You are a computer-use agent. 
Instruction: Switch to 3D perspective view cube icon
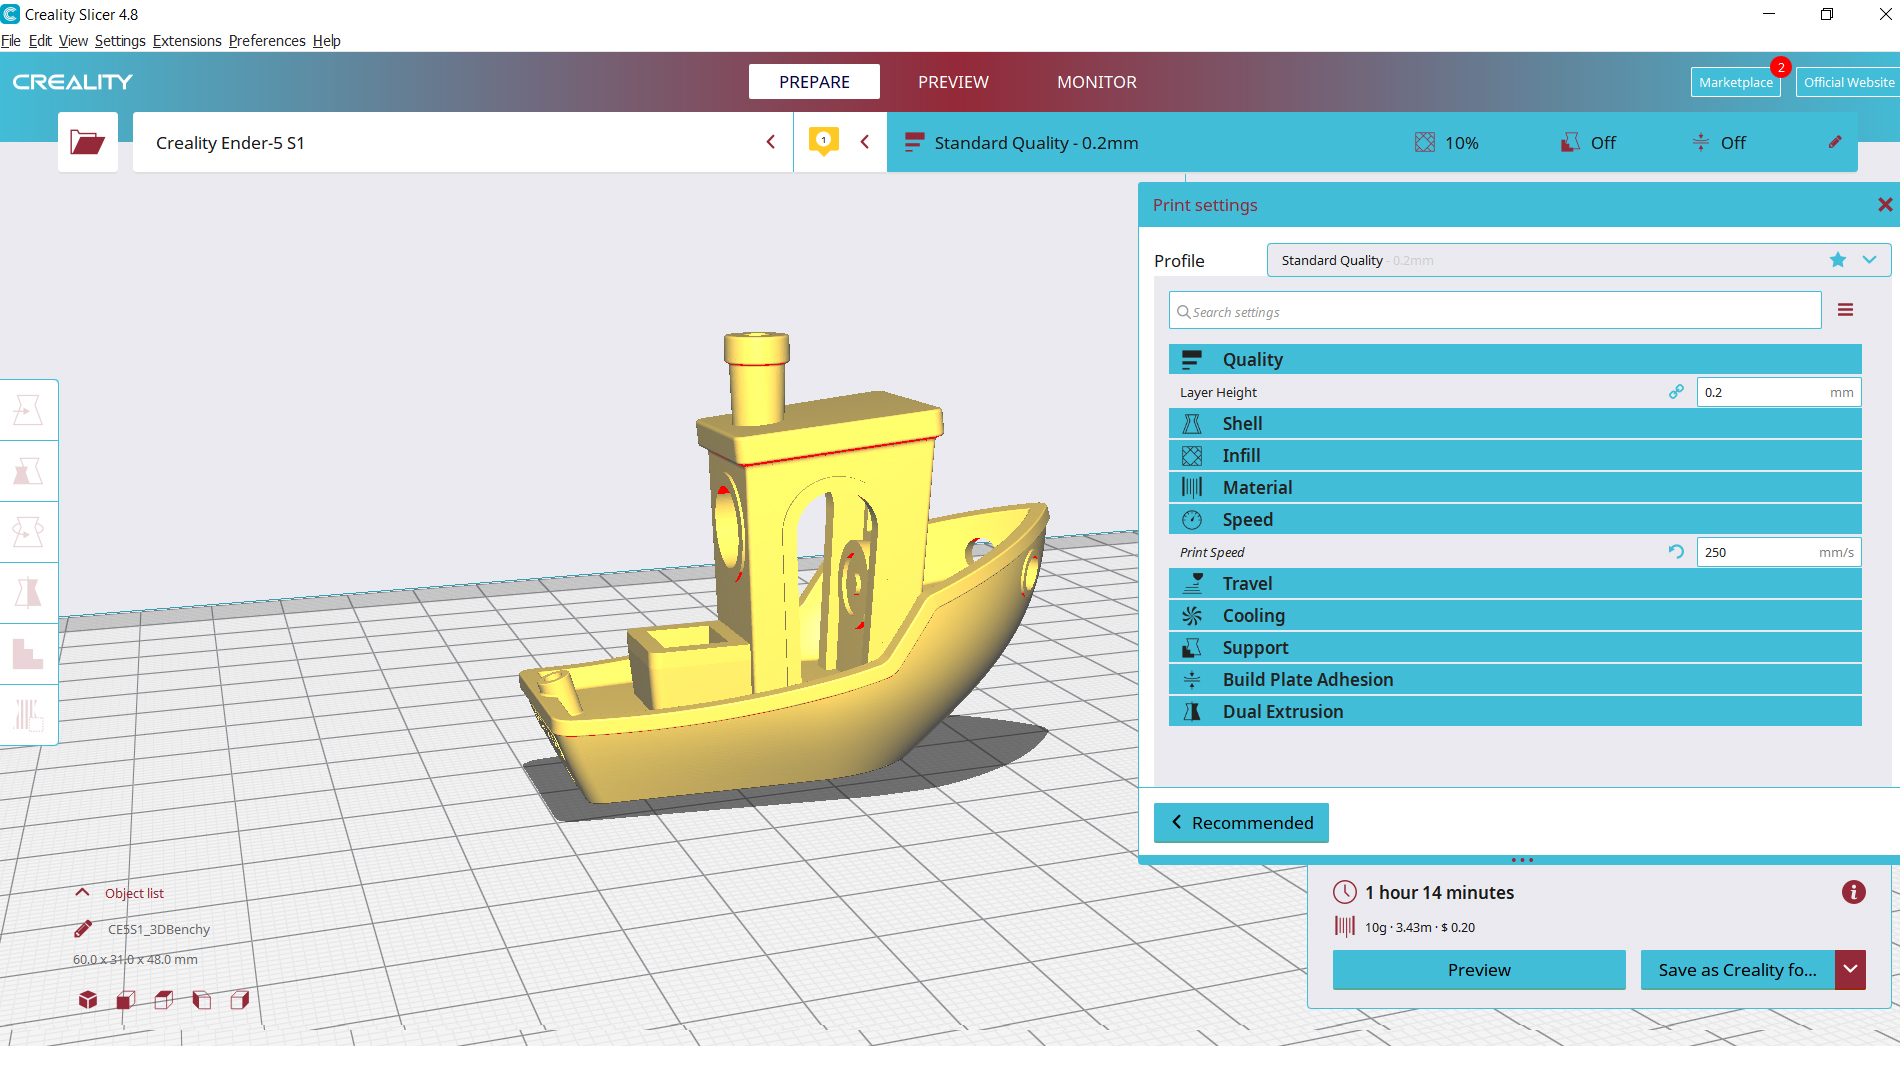point(88,1000)
